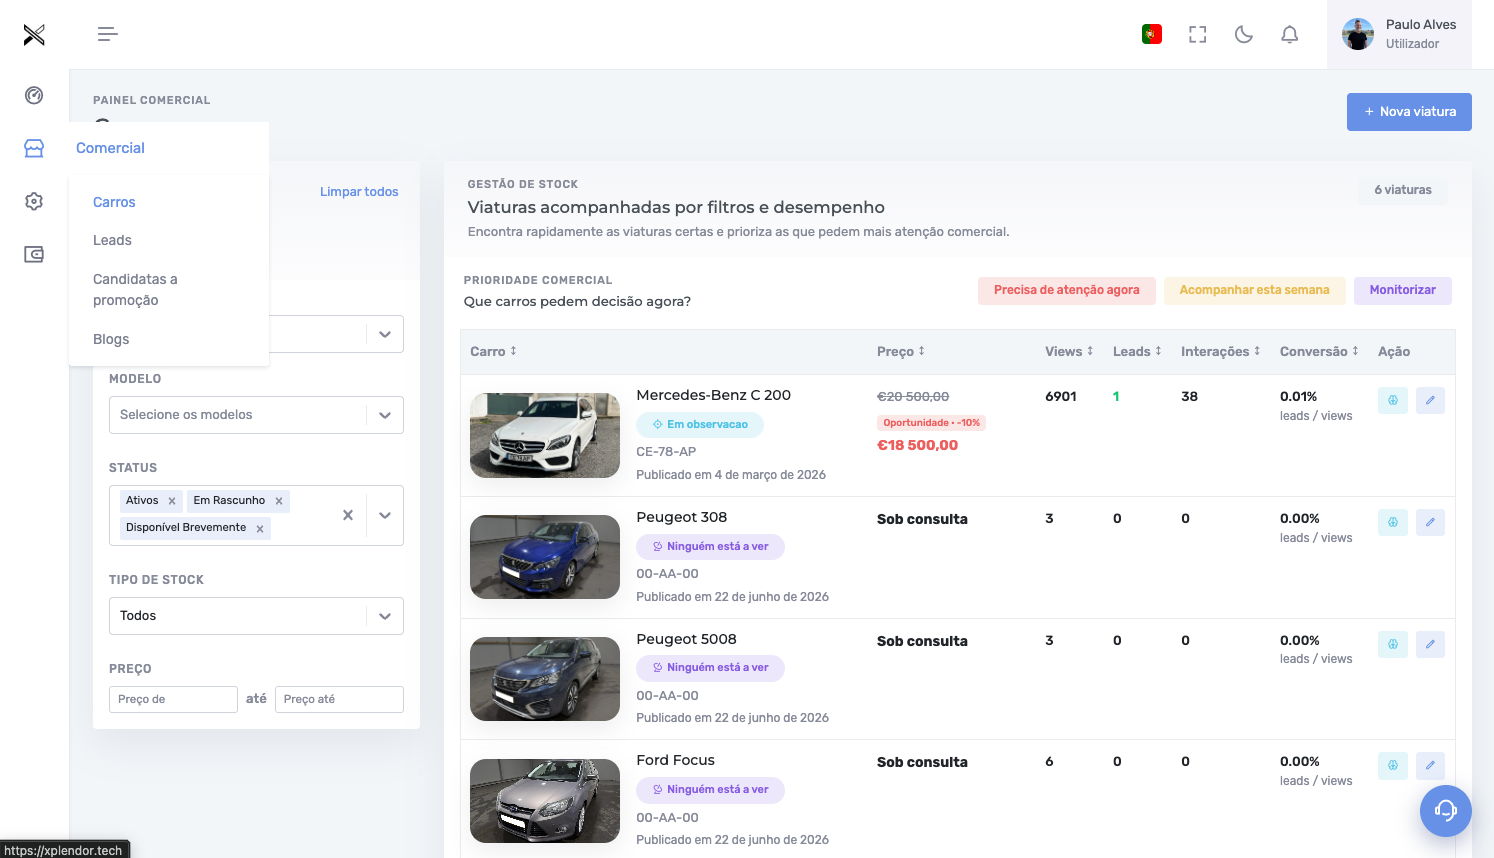Filter by Precisa de atenção agora

click(x=1066, y=290)
